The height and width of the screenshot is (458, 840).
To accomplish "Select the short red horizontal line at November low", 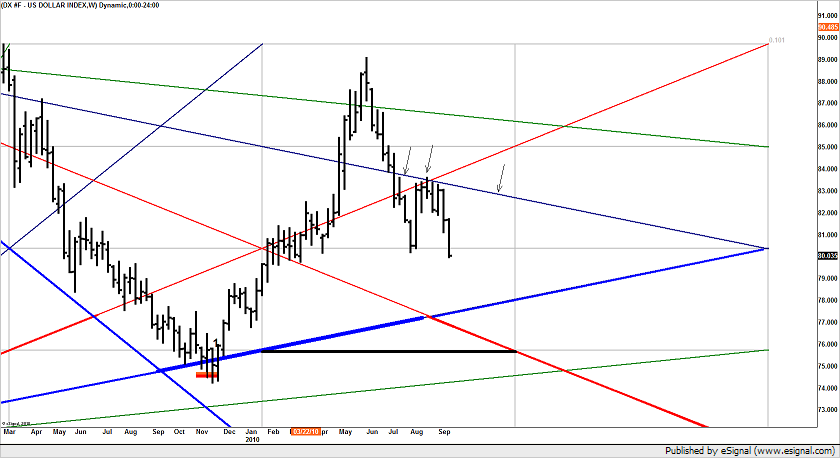I will point(208,375).
